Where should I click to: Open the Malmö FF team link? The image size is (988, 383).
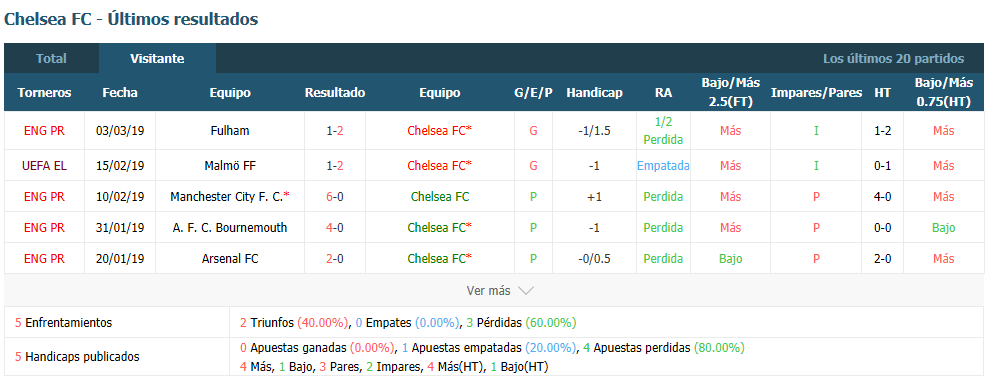tap(230, 166)
